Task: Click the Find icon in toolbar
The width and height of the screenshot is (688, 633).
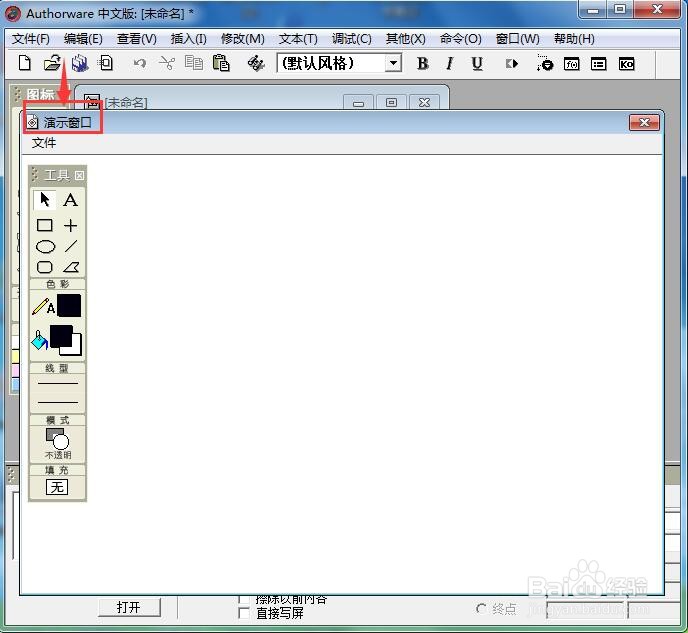Action: coord(256,64)
